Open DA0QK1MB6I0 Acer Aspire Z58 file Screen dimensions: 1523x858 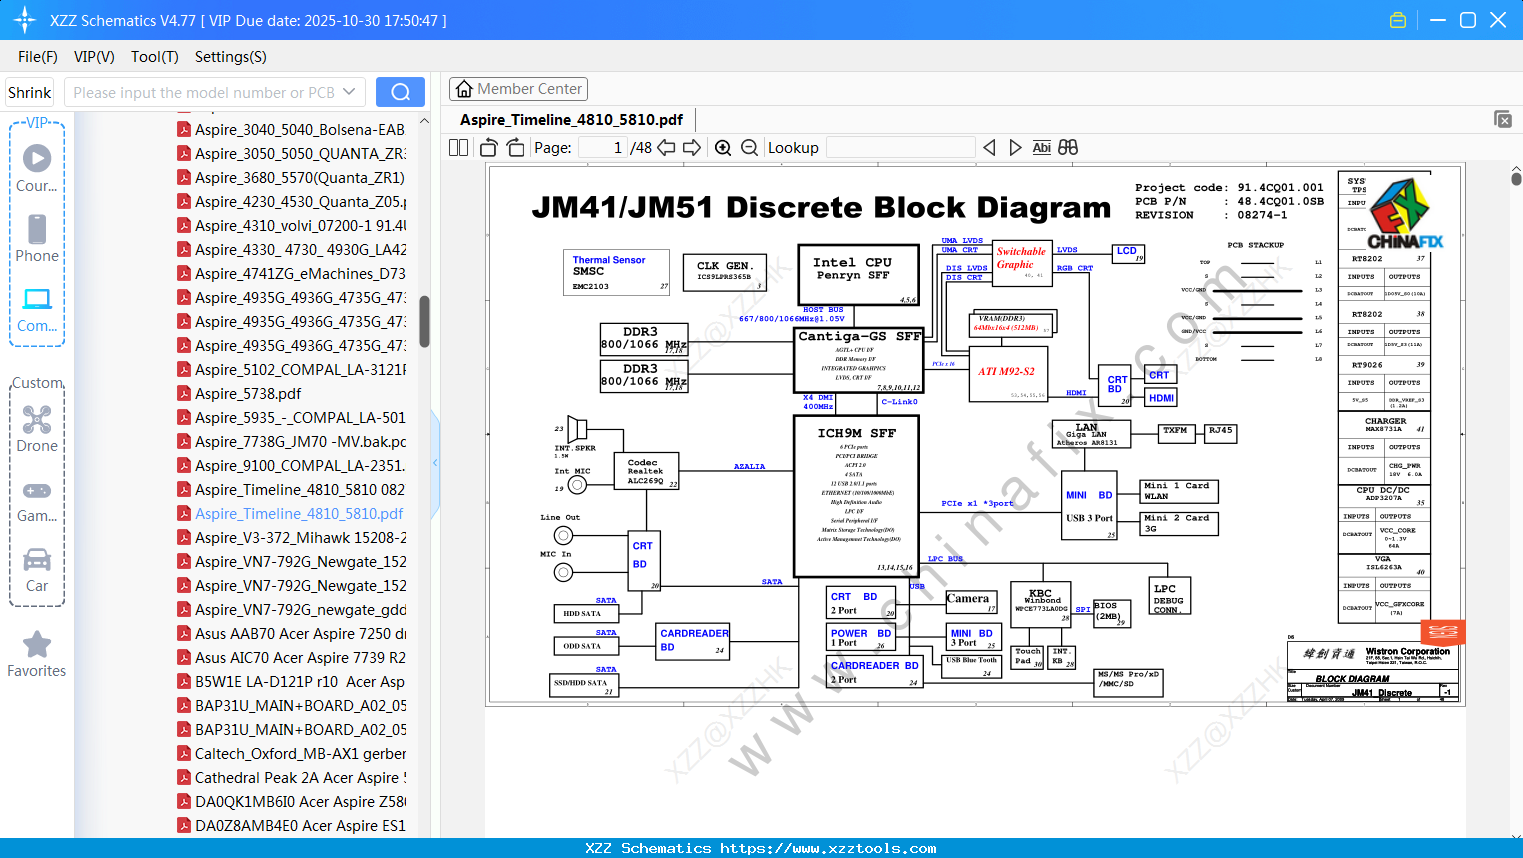point(300,801)
